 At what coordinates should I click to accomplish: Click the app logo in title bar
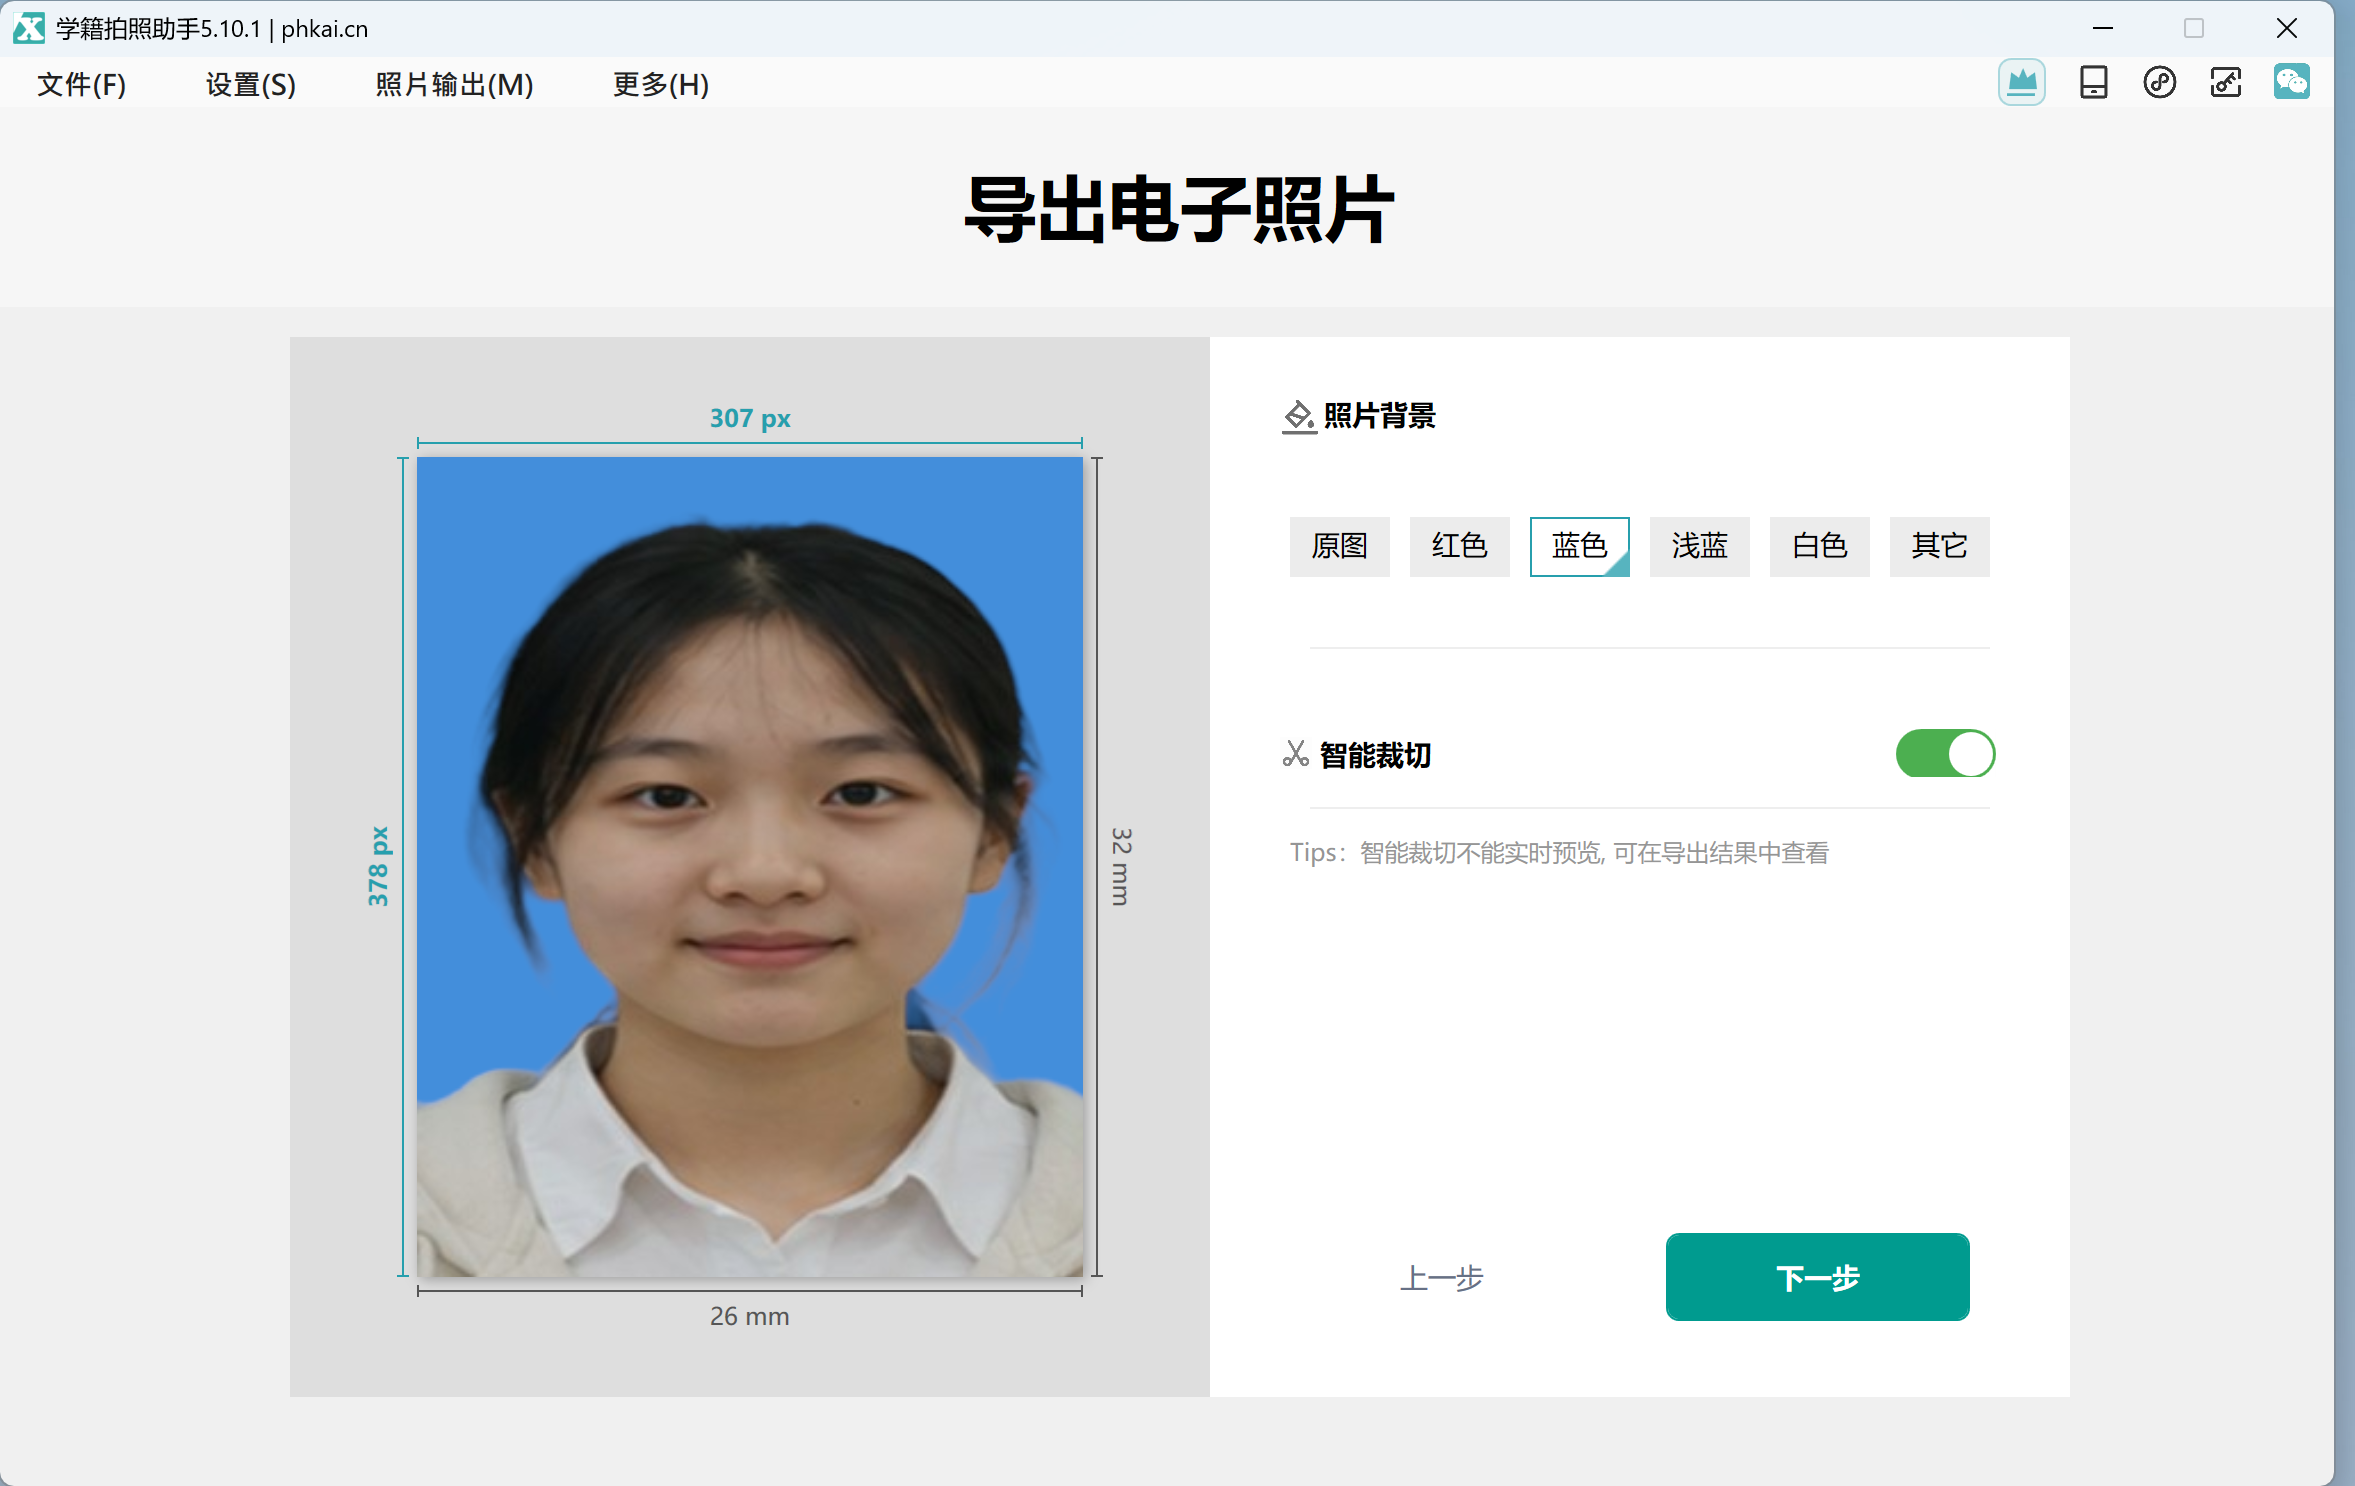coord(29,28)
